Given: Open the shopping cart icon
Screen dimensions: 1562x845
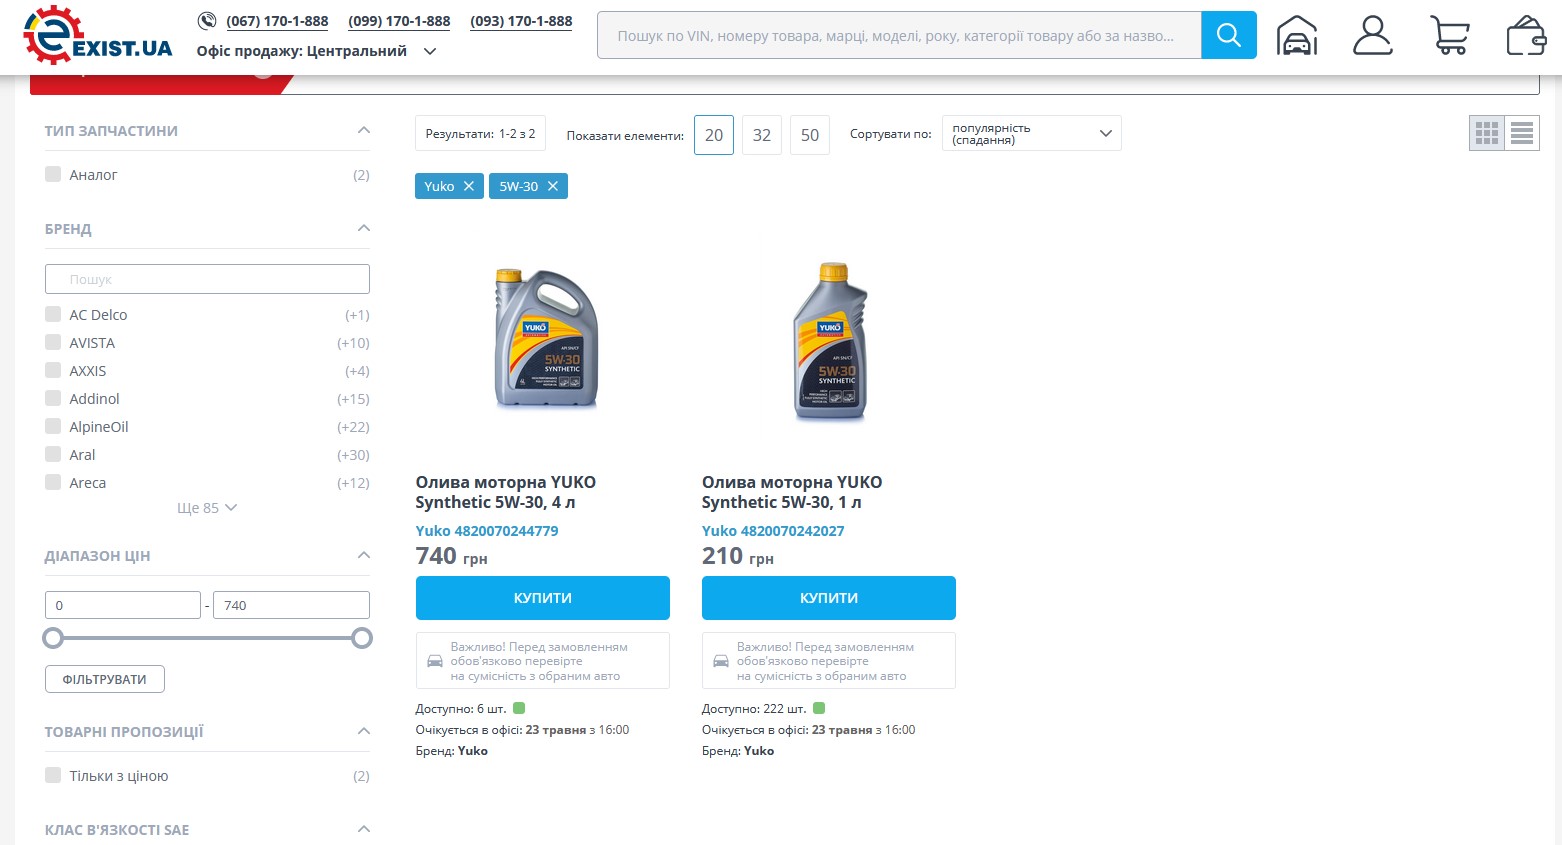Looking at the screenshot, I should [1450, 36].
